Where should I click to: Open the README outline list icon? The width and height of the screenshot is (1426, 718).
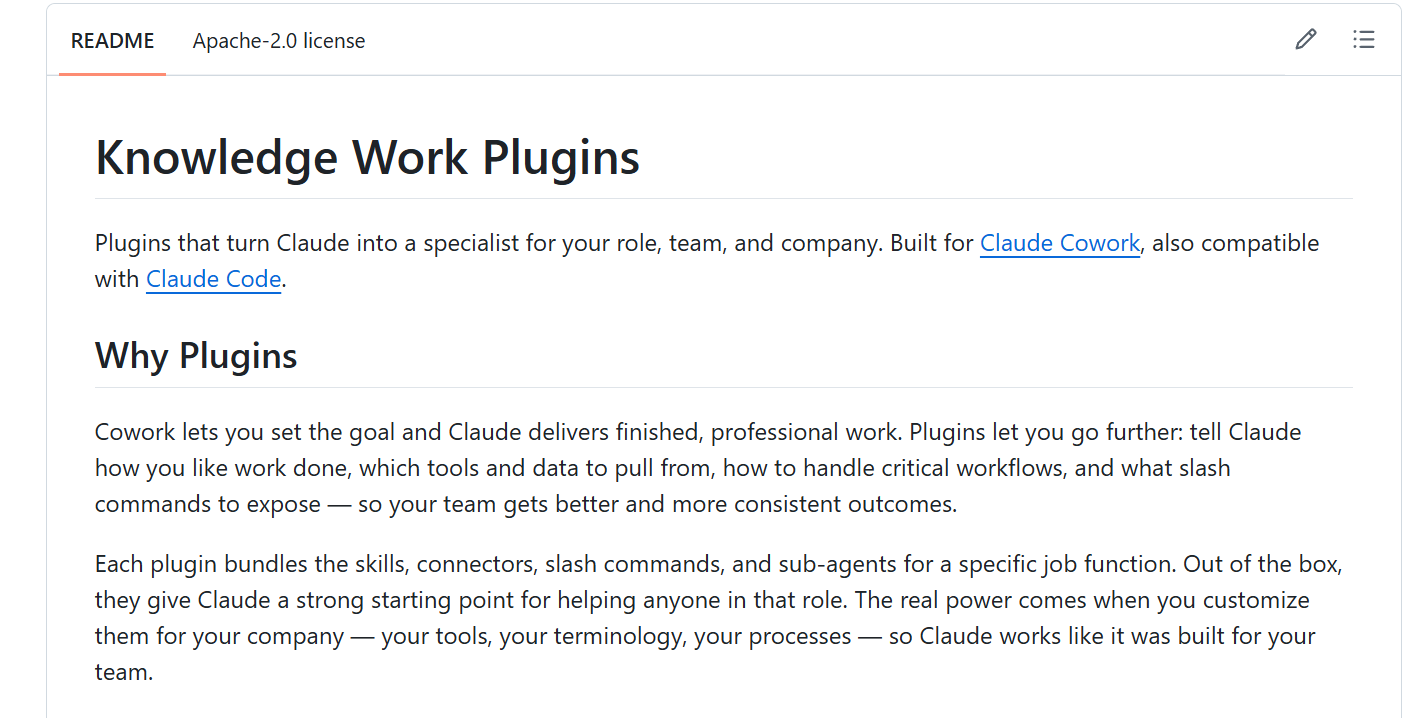coord(1363,40)
